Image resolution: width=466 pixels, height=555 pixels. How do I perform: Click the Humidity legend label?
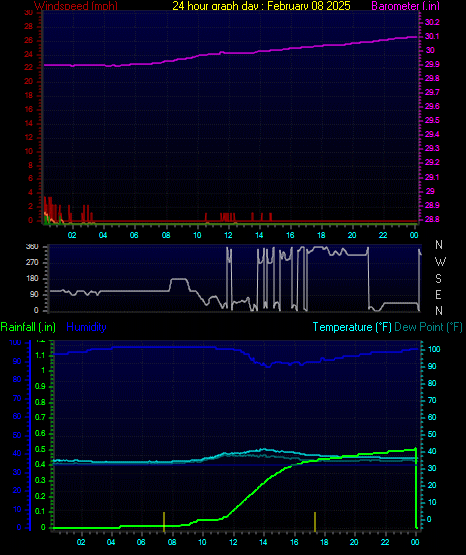[86, 327]
